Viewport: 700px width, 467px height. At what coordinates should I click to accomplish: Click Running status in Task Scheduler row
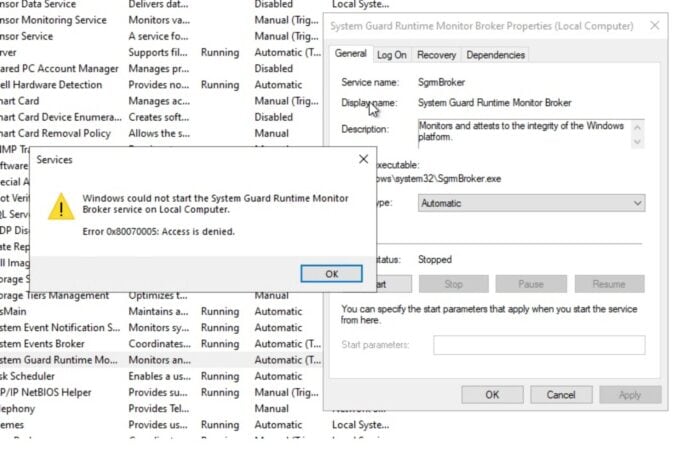(220, 376)
